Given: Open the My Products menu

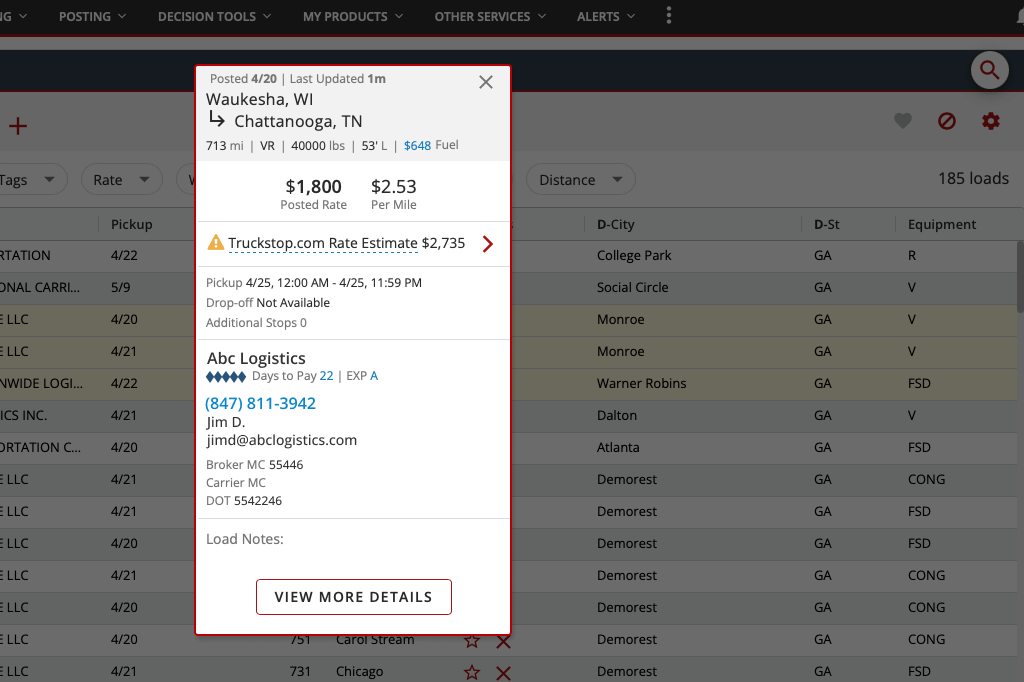Looking at the screenshot, I should coord(353,16).
